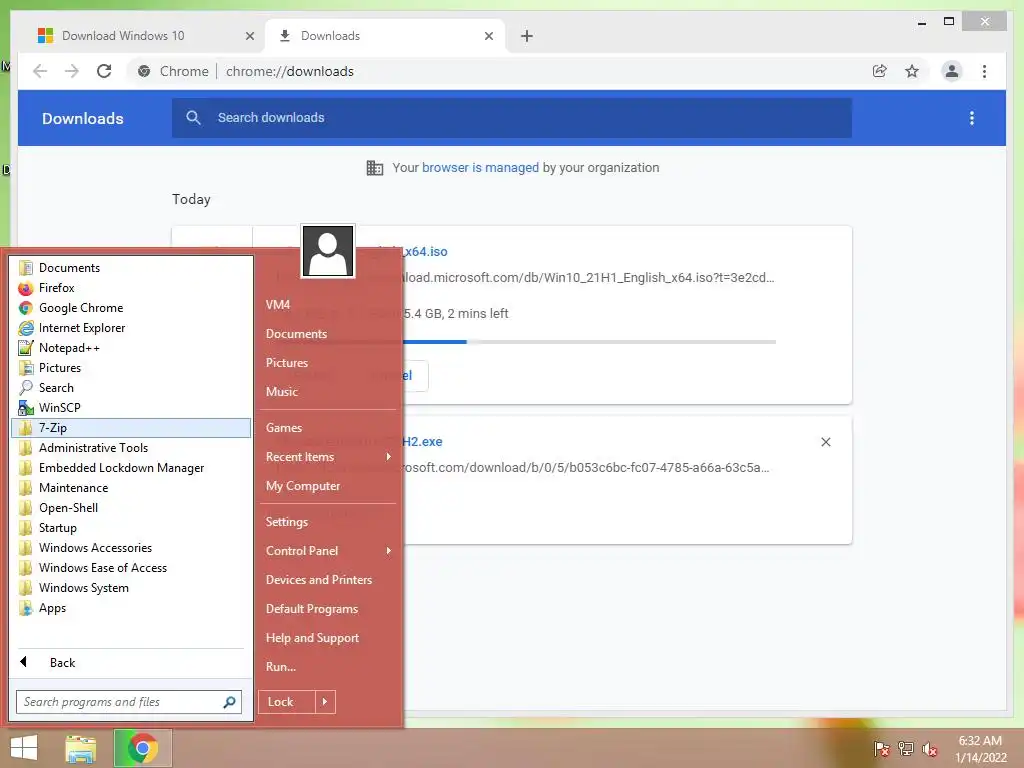Open the Downloads page more actions menu
Viewport: 1024px width, 768px height.
972,118
